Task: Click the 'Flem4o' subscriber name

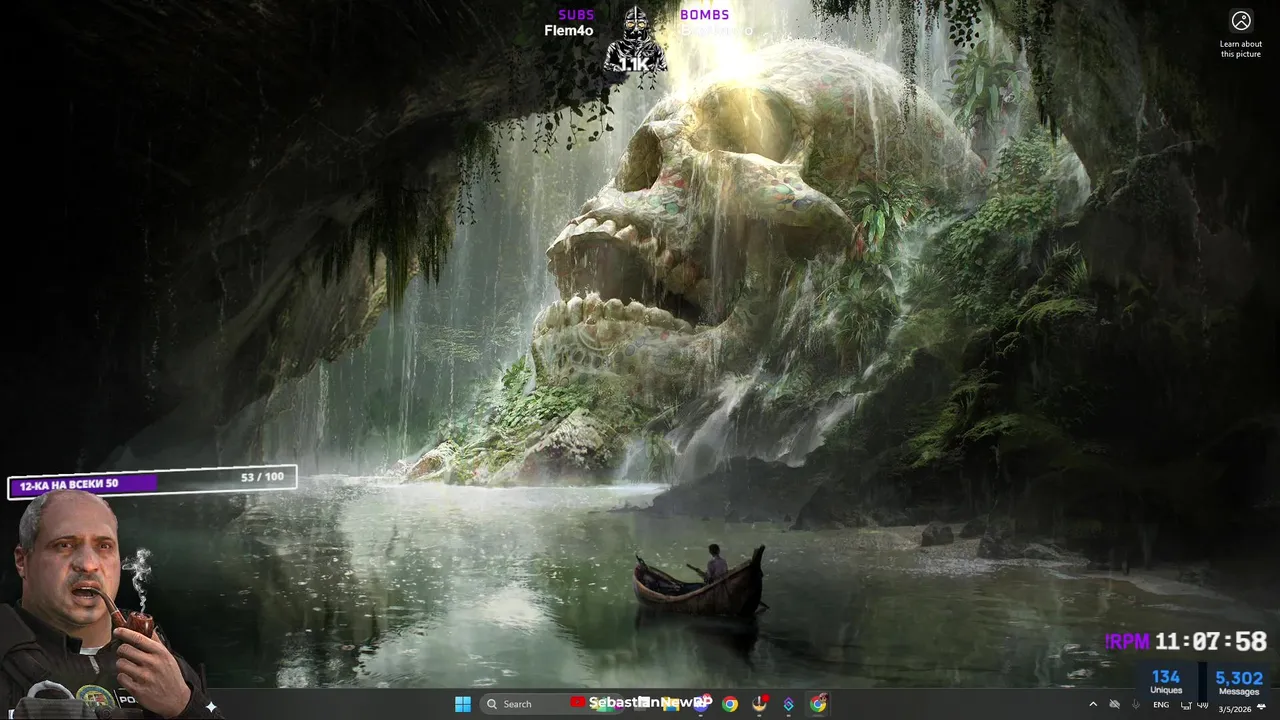Action: (569, 30)
